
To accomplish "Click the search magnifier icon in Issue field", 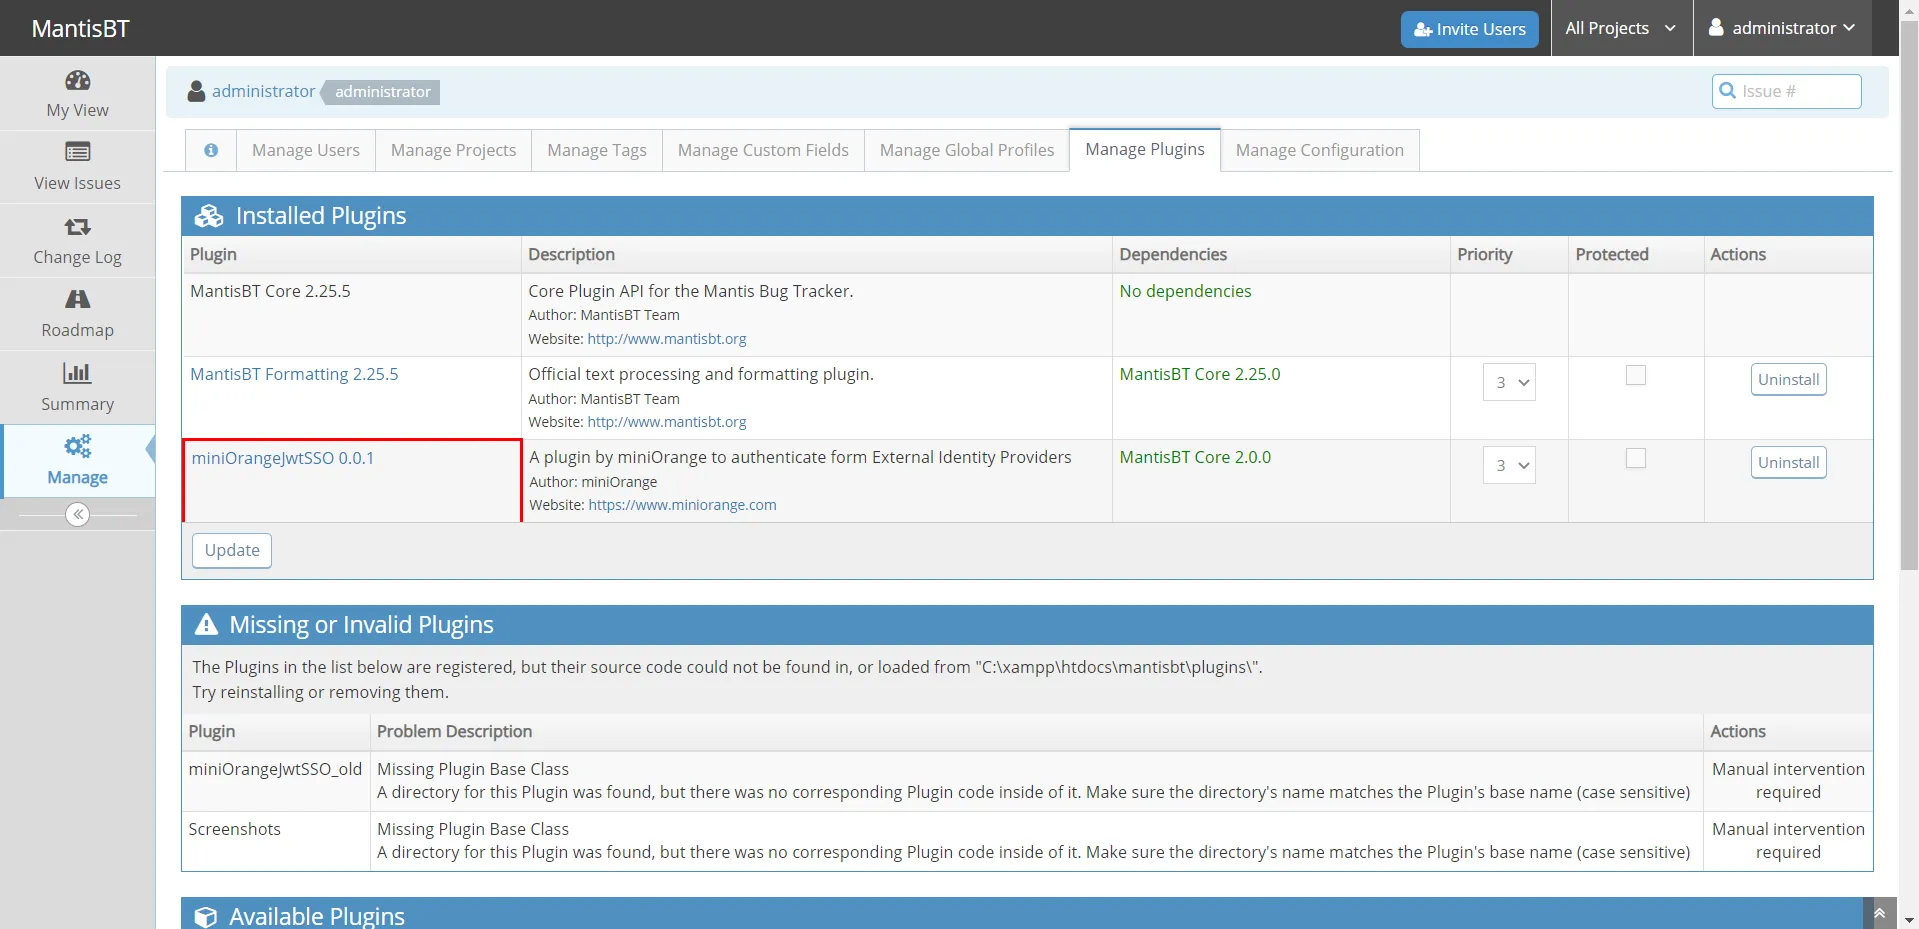I will click(1727, 91).
